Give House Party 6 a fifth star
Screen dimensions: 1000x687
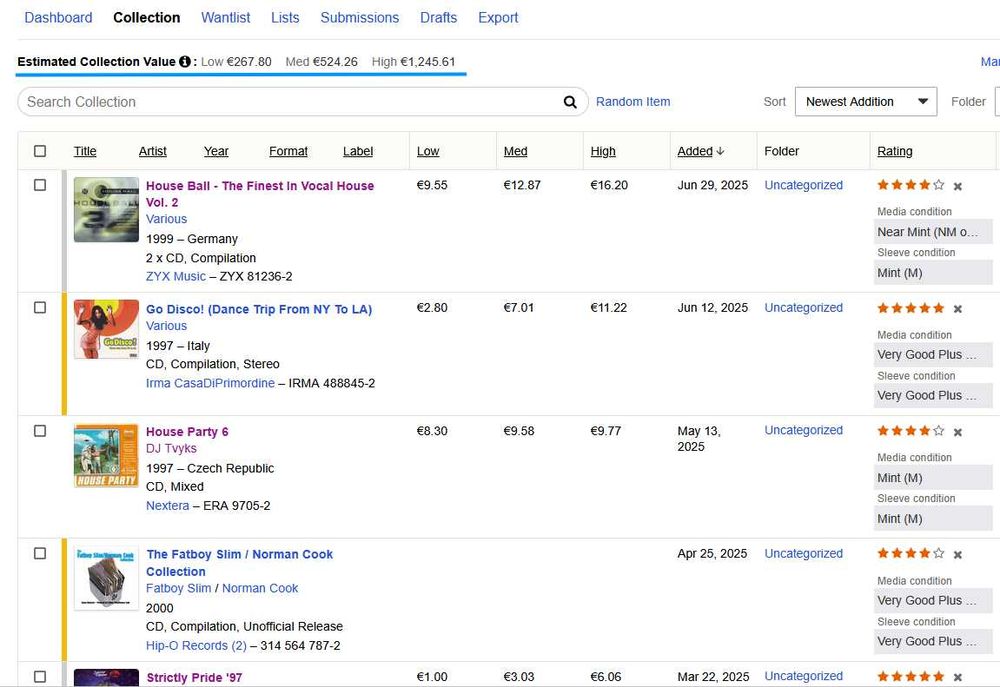tap(938, 431)
